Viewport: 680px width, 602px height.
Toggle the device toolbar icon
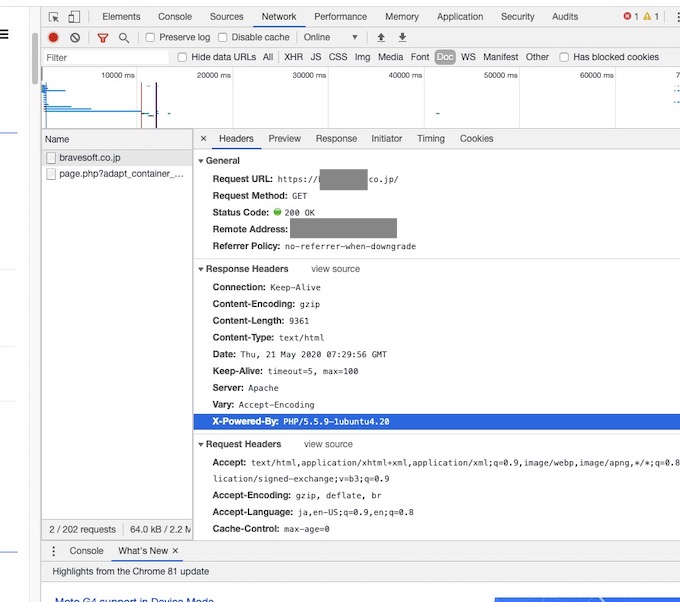[74, 17]
